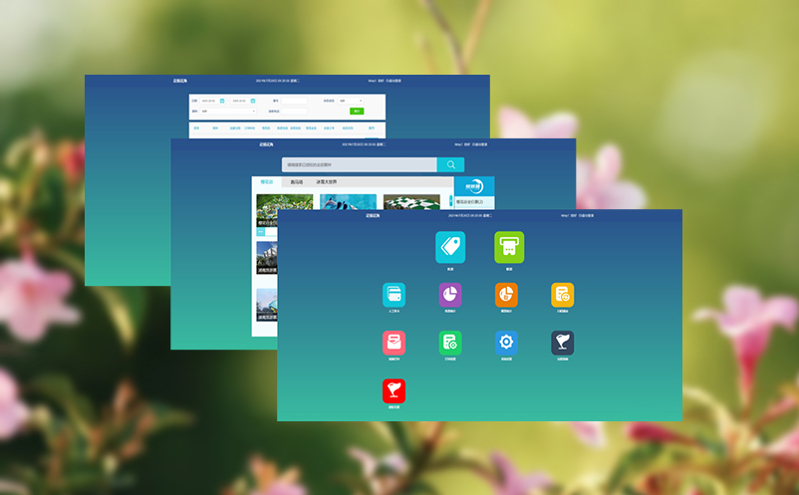Click the yellow document sync icon
The width and height of the screenshot is (799, 495).
point(562,294)
